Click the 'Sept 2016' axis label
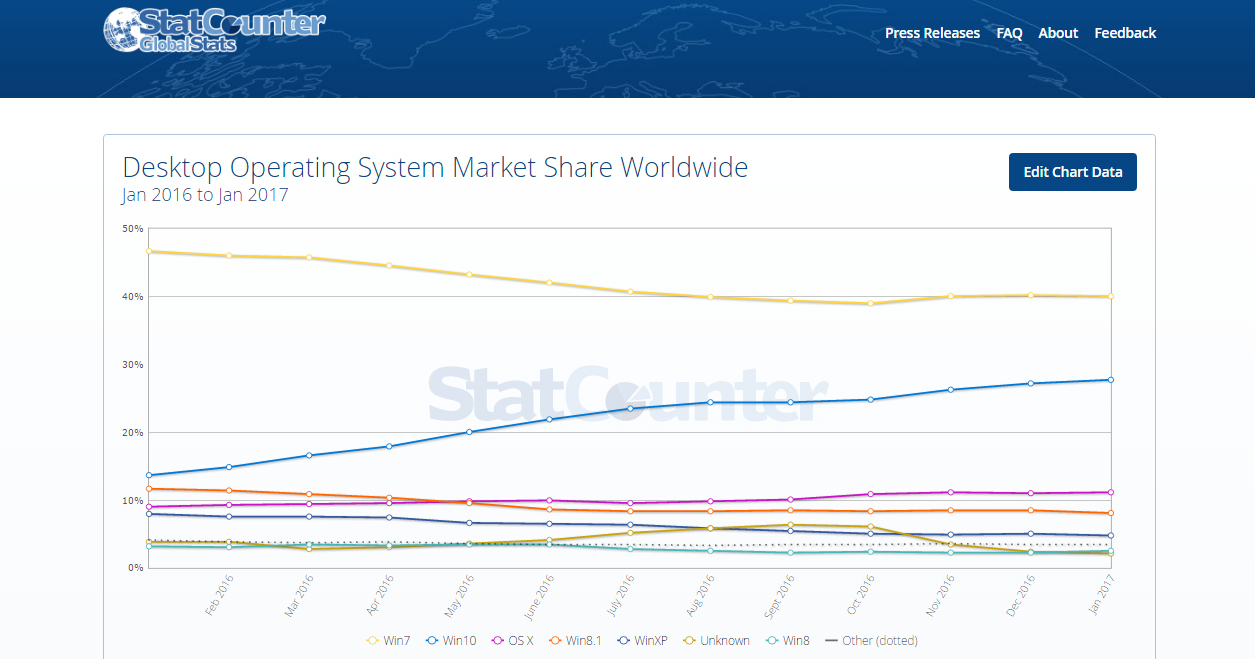 [x=779, y=596]
